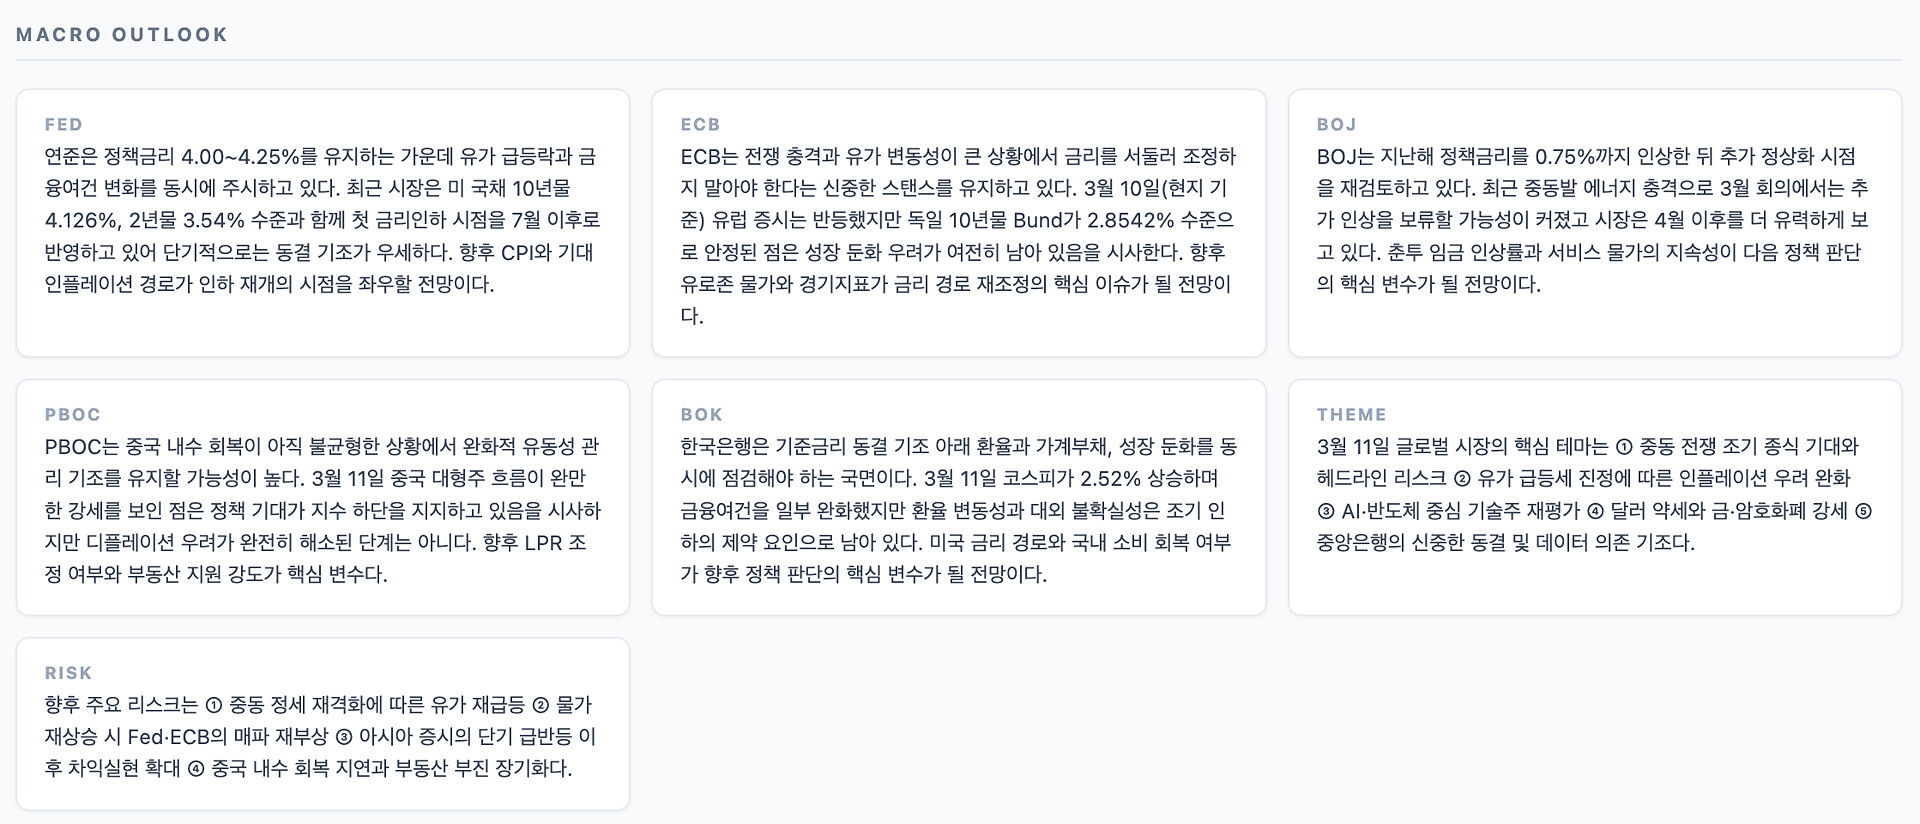Select the RISK card label
This screenshot has height=824, width=1920.
click(68, 673)
